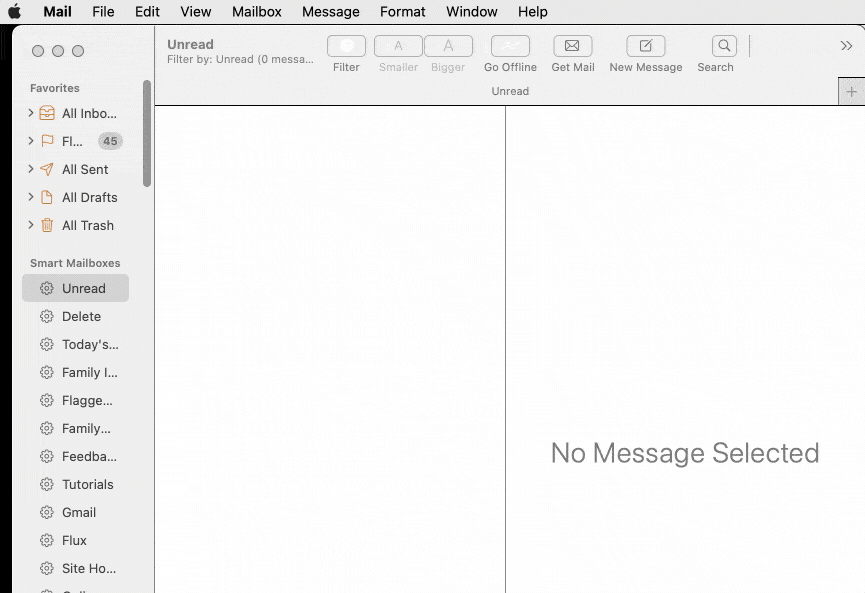The height and width of the screenshot is (593, 865).
Task: Open the All Sent mailbox
Action: click(x=76, y=169)
